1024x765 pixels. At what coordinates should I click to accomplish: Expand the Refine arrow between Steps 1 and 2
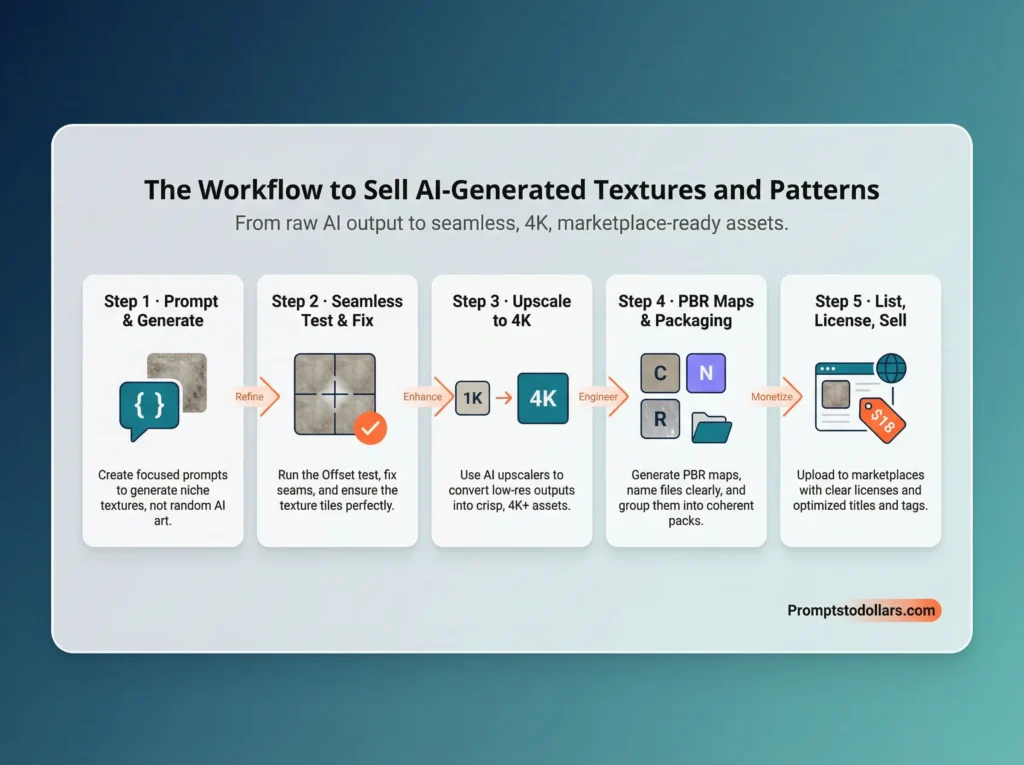[249, 397]
